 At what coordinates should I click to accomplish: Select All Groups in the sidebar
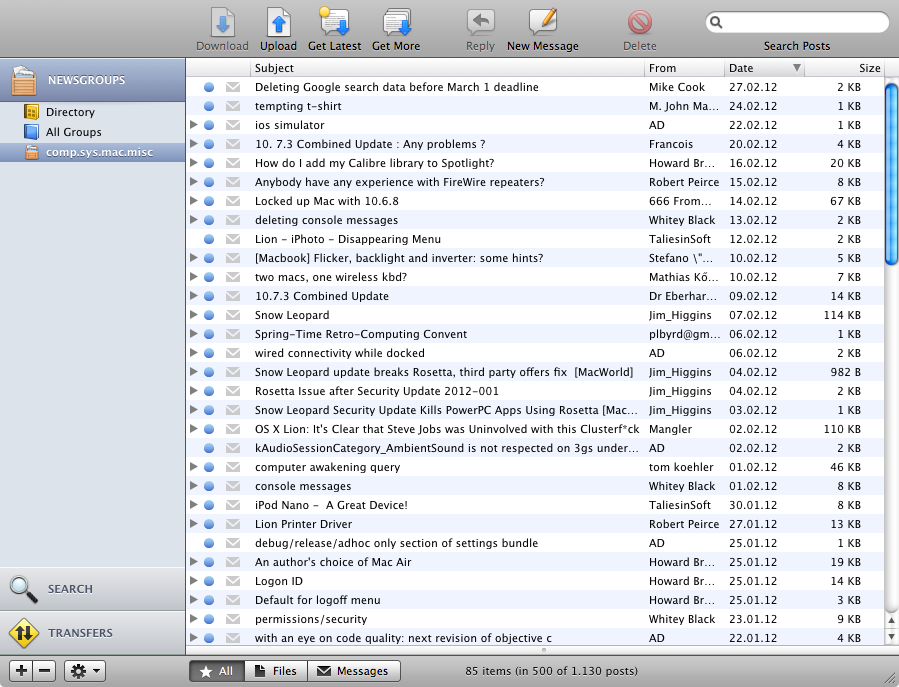(x=73, y=132)
